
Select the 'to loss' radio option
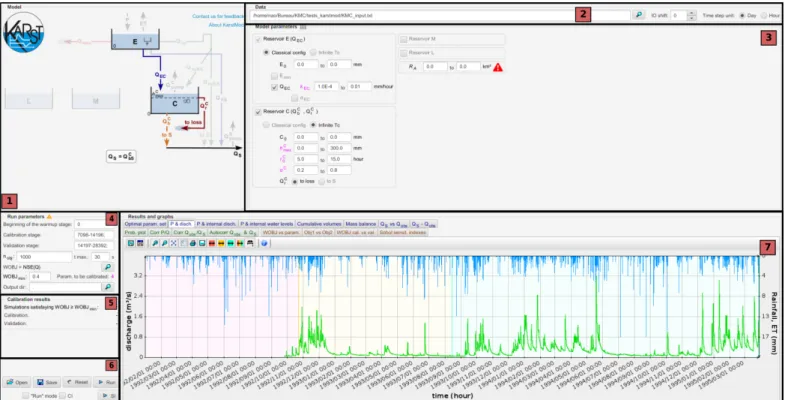[295, 181]
